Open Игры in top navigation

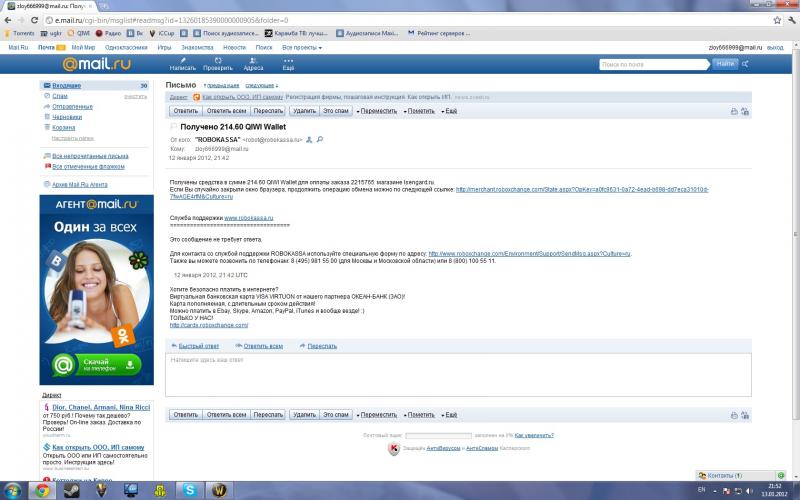tap(164, 47)
